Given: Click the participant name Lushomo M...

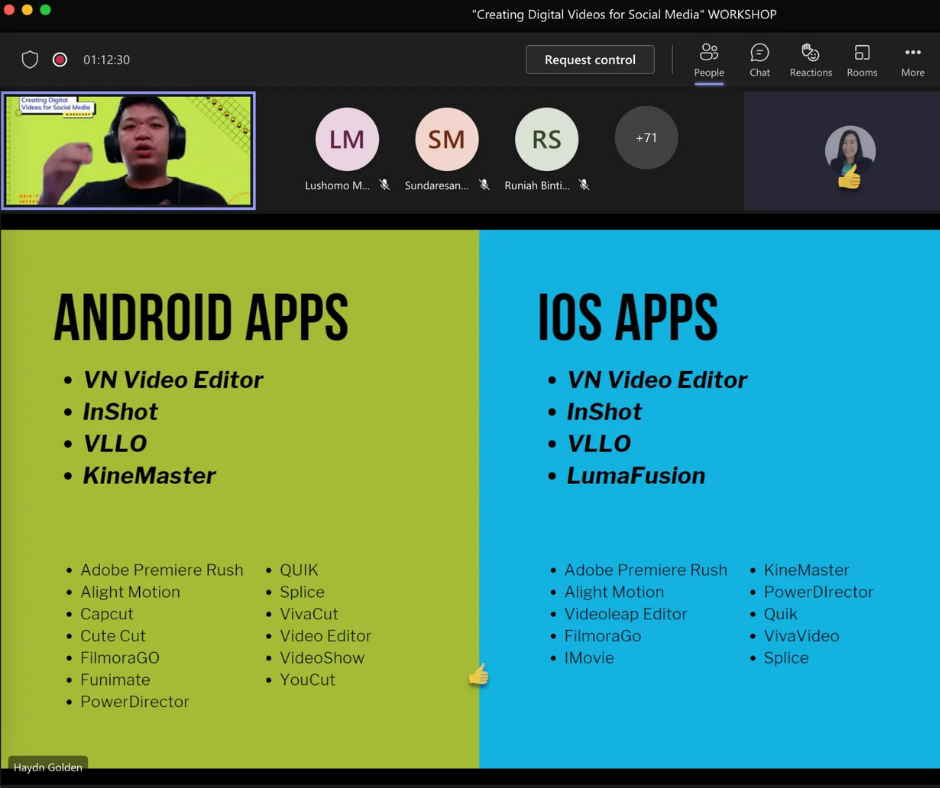Looking at the screenshot, I should click(x=337, y=185).
